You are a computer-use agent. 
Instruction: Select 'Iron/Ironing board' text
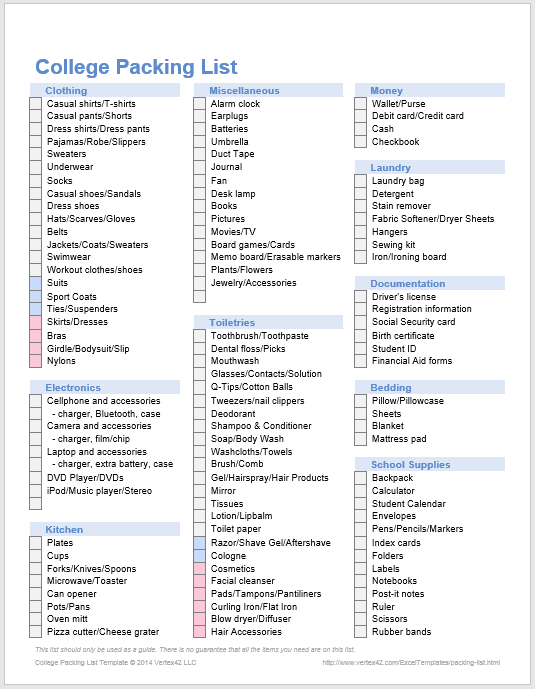pyautogui.click(x=409, y=257)
